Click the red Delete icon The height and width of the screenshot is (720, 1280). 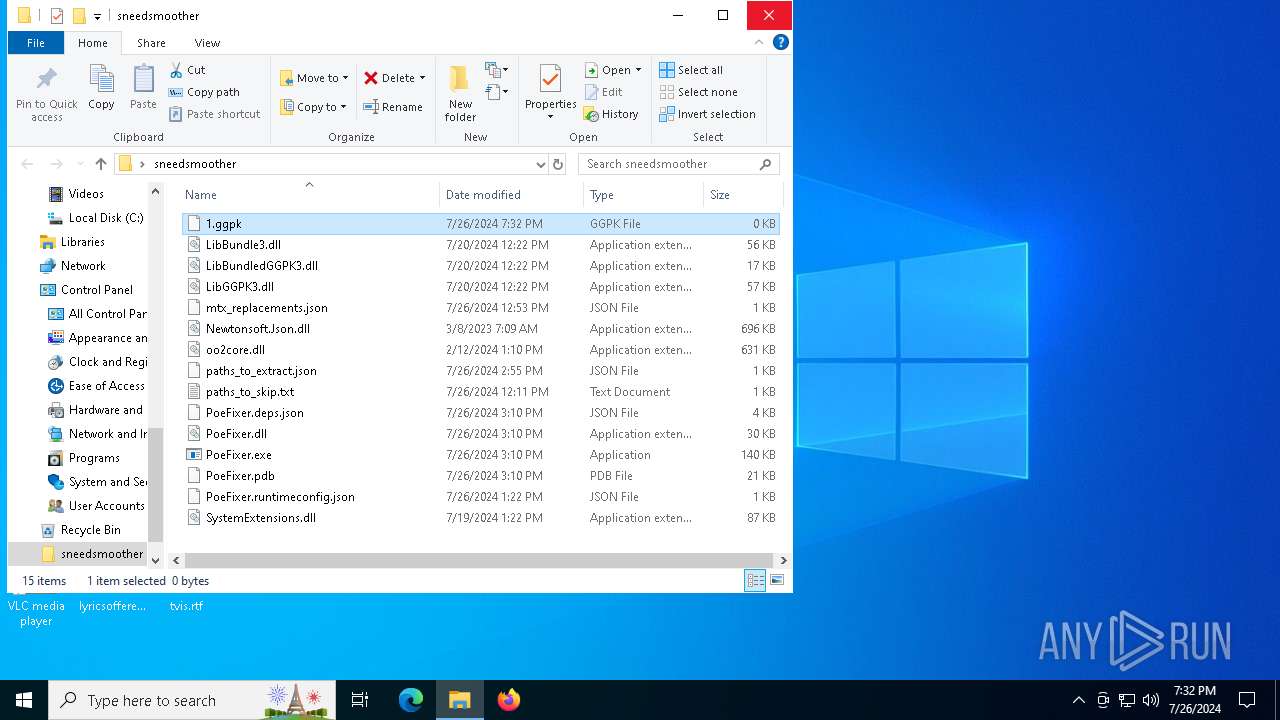(x=371, y=78)
